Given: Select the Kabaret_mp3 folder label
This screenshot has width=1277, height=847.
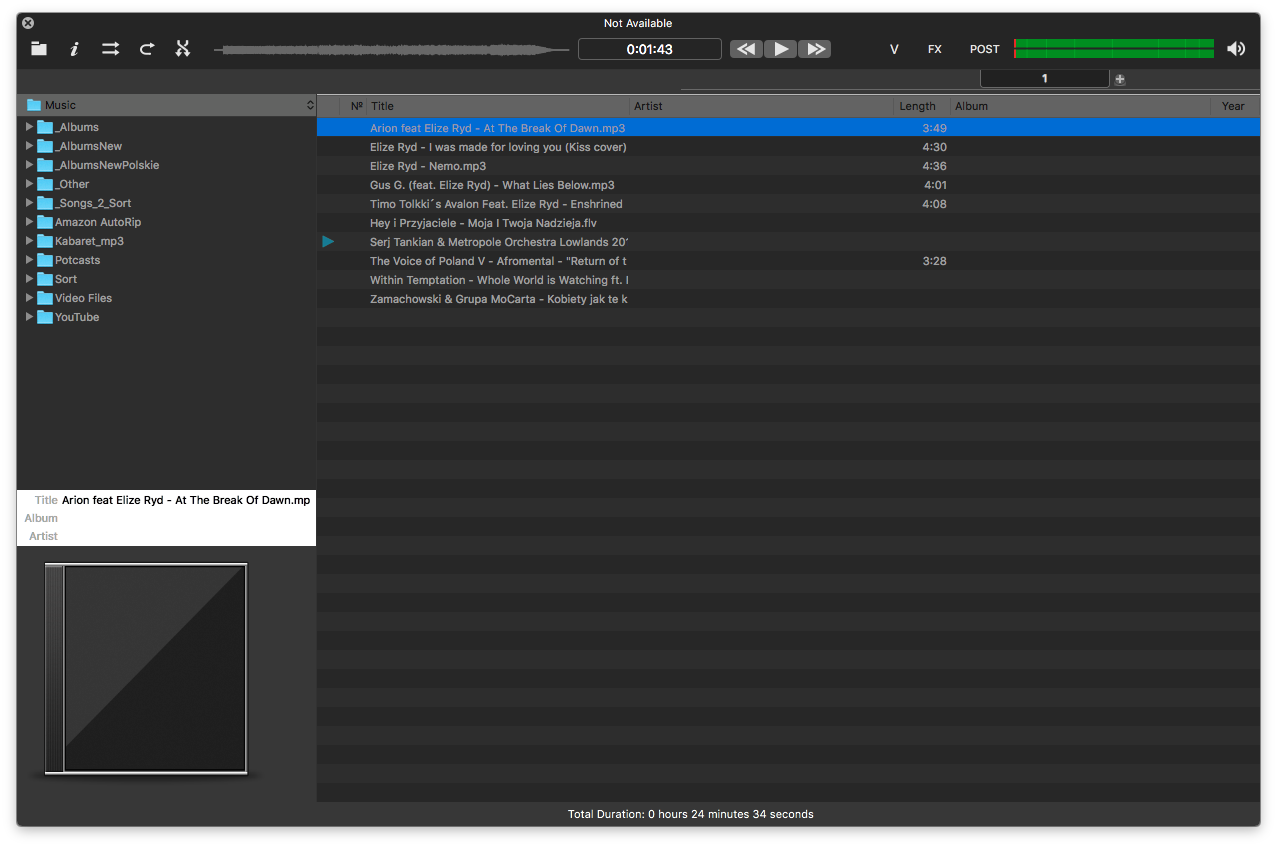Looking at the screenshot, I should click(x=89, y=241).
